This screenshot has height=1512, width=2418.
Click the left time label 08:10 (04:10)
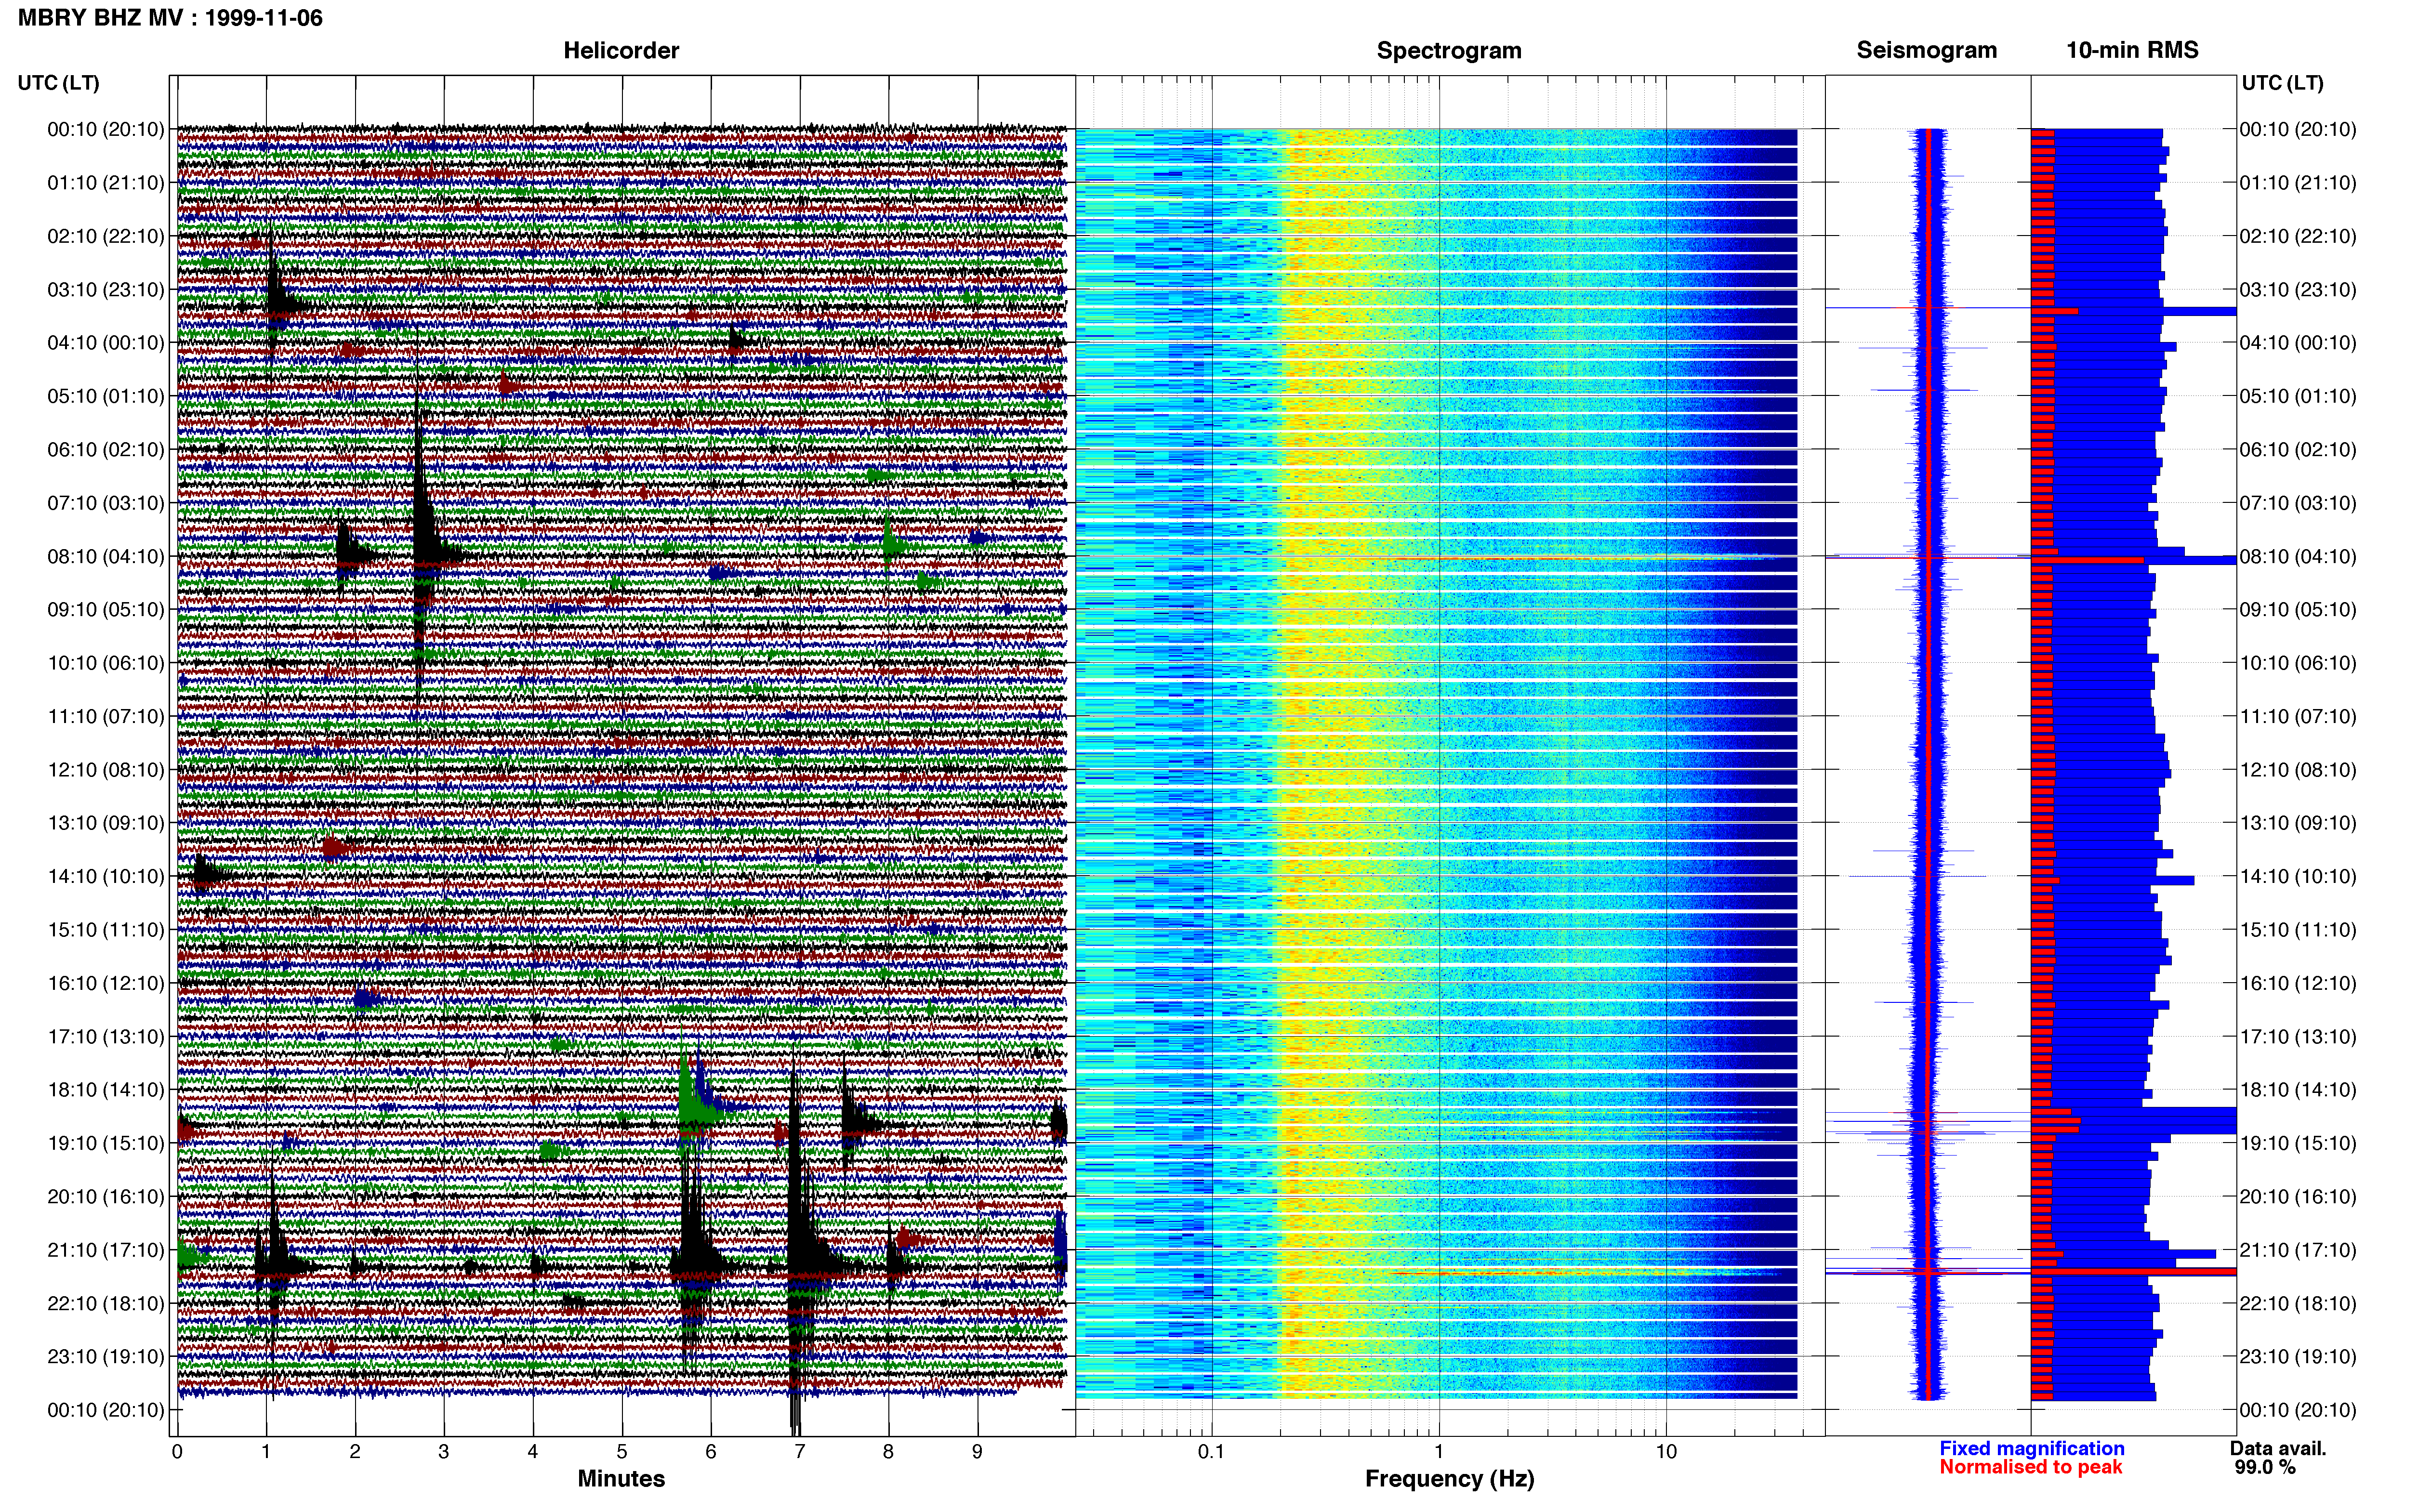[x=106, y=556]
